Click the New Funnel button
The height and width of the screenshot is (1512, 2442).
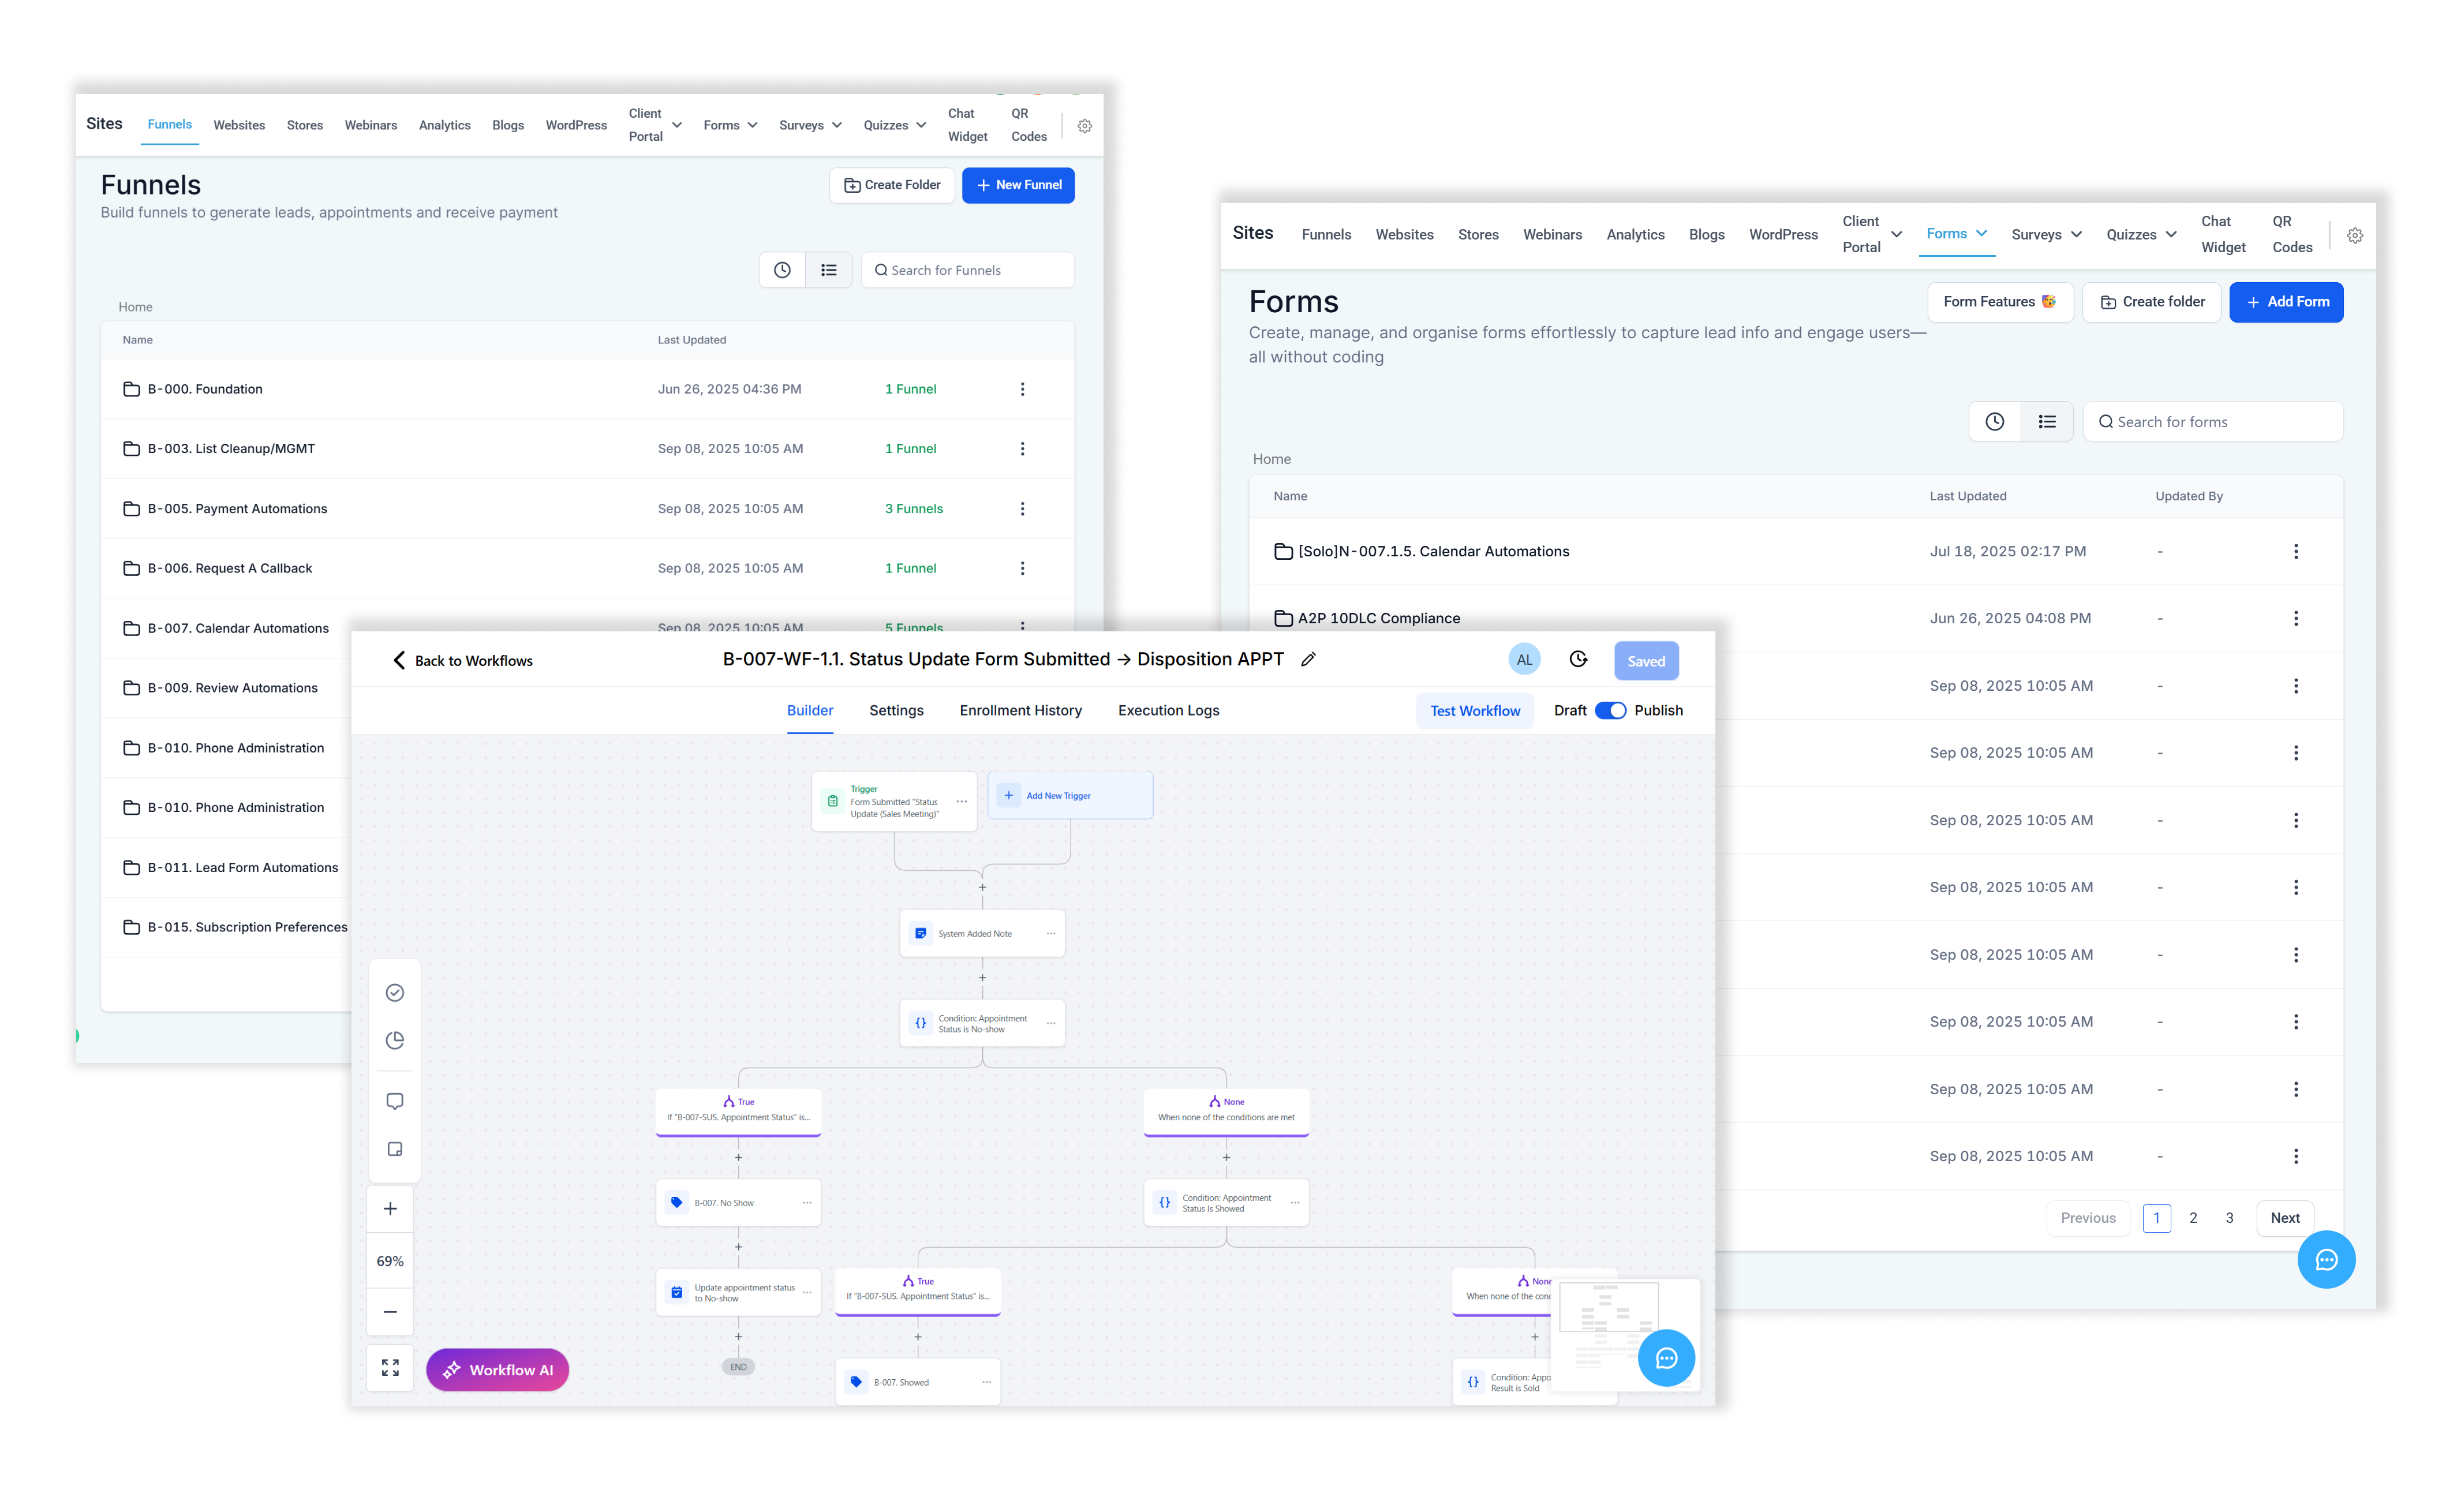[x=1018, y=186]
